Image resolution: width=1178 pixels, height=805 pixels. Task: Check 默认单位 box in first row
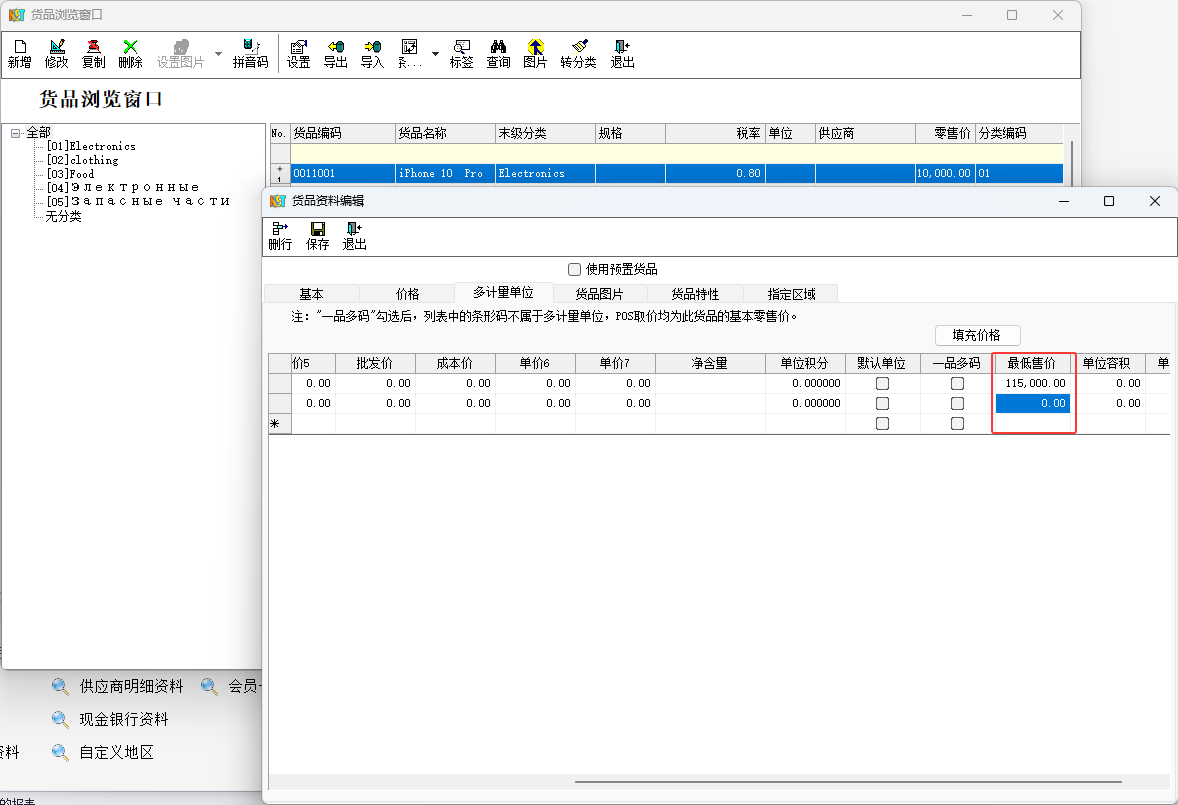(x=883, y=383)
